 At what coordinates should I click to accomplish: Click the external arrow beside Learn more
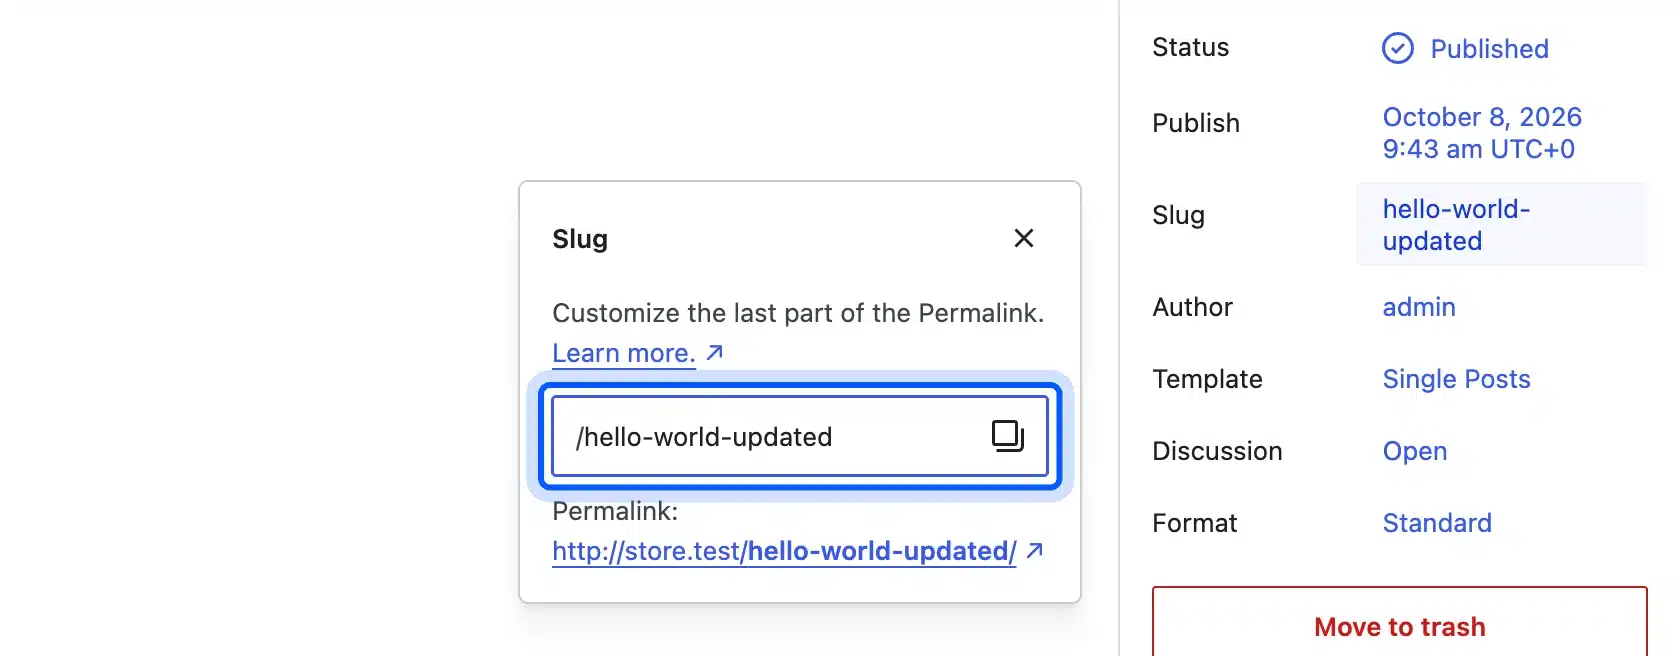pos(714,352)
